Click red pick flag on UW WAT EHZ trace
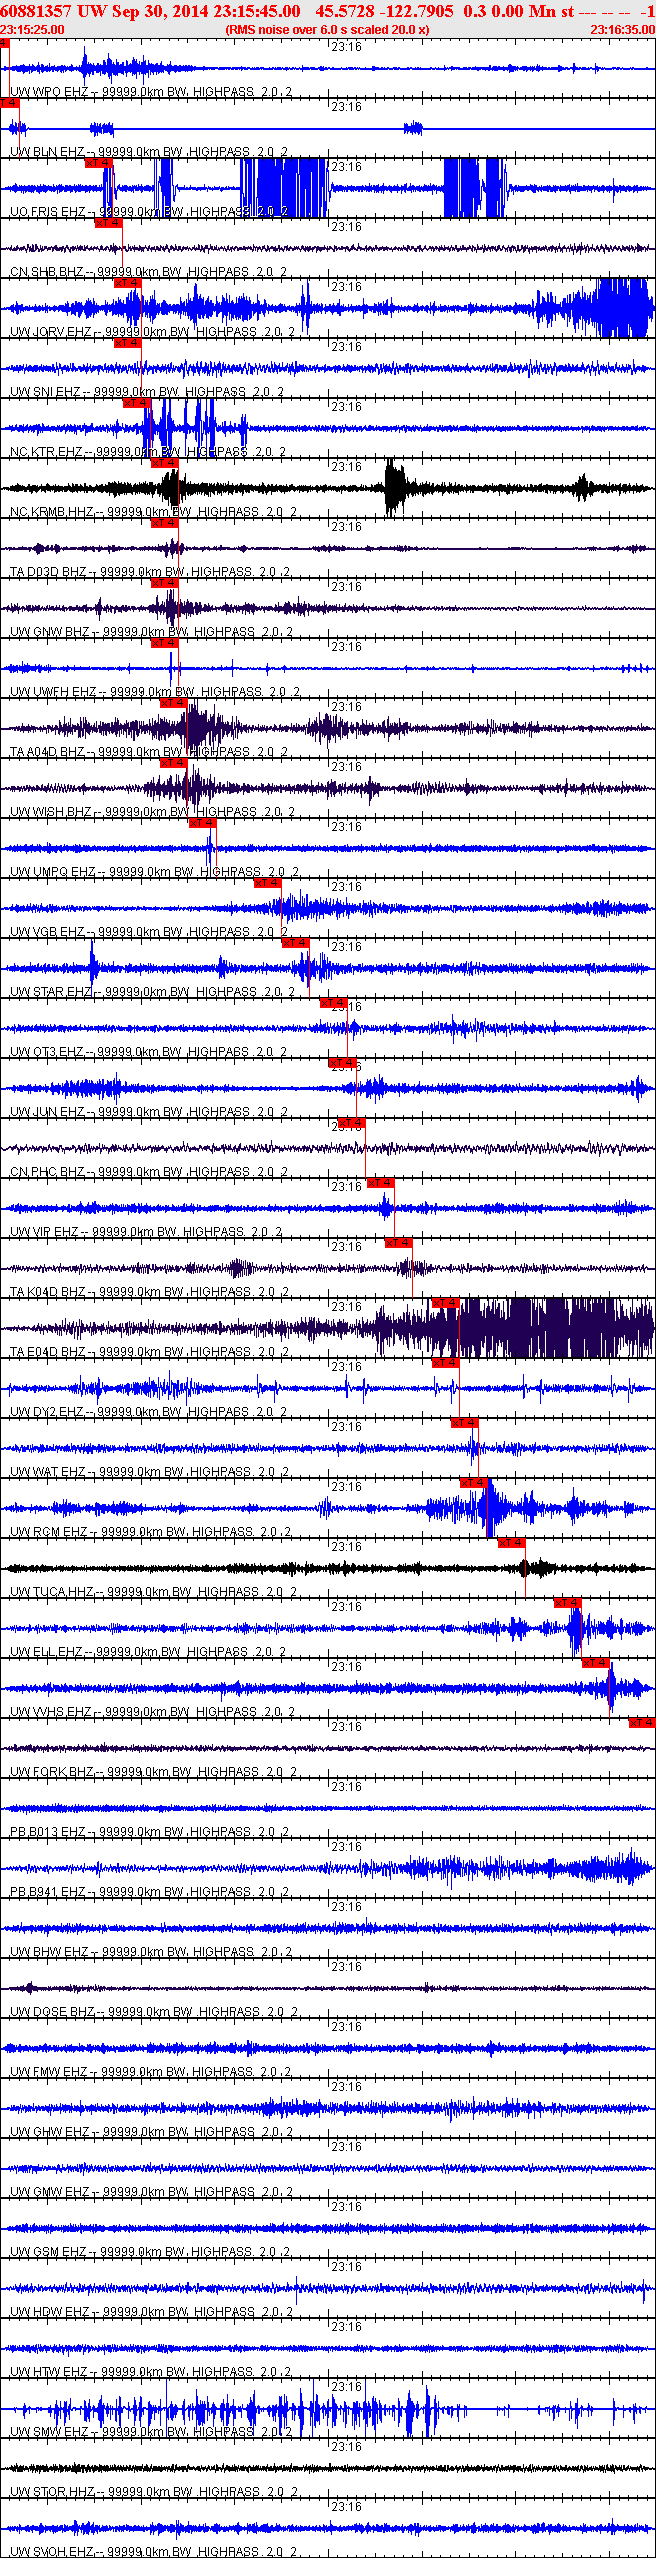Viewport: 656px width, 2558px height. click(465, 1423)
